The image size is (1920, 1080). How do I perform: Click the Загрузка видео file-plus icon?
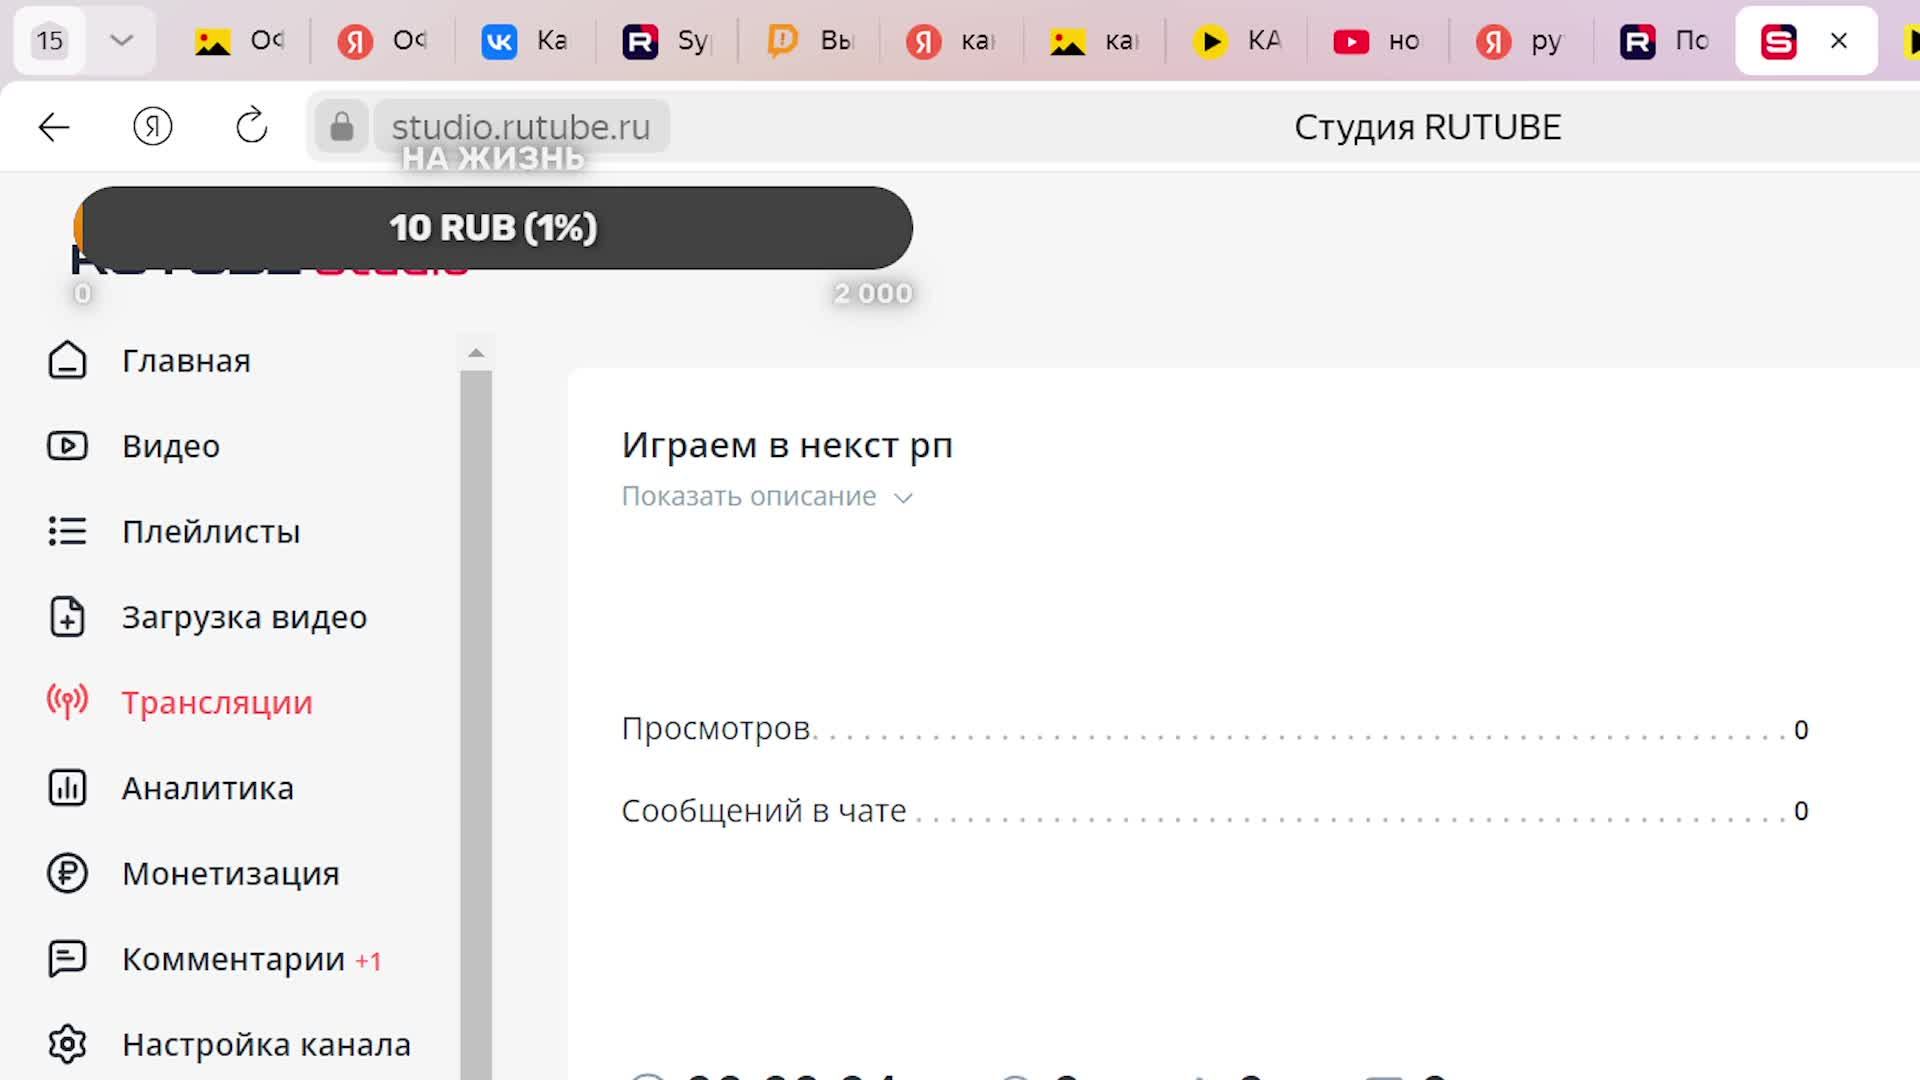[x=67, y=617]
